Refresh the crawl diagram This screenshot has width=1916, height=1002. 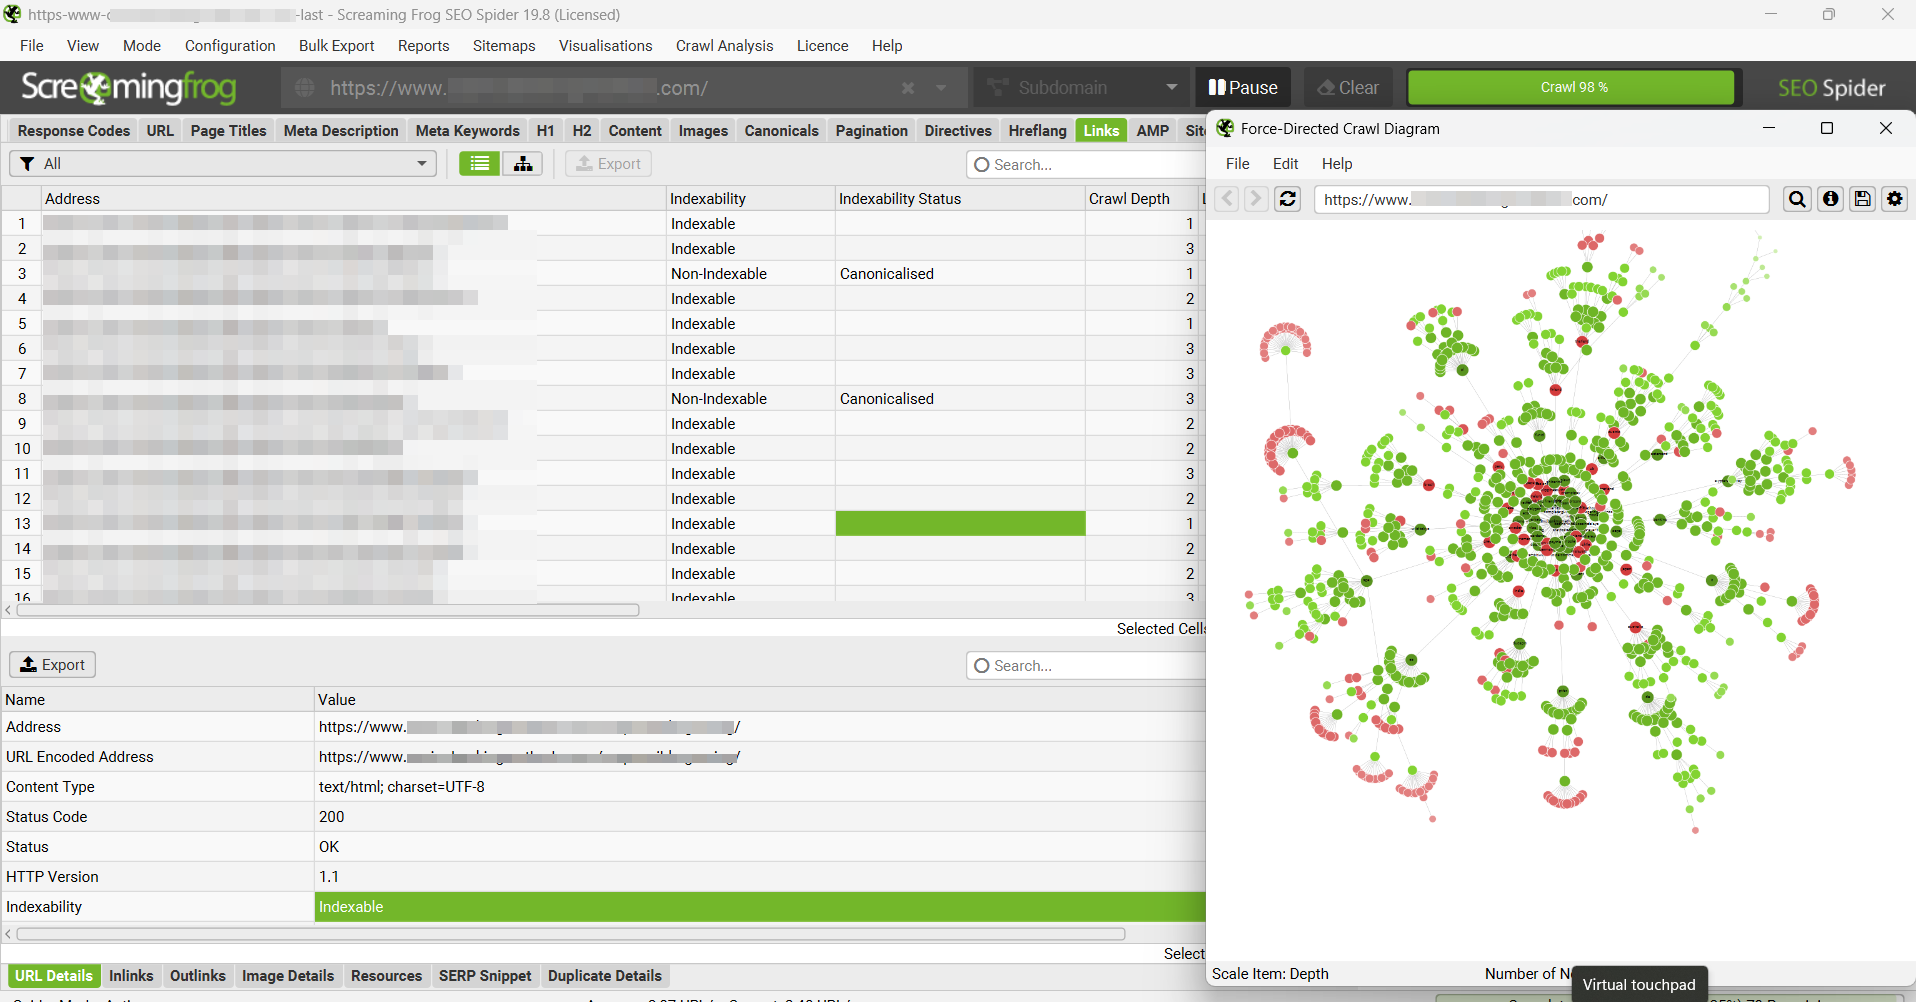(1288, 199)
